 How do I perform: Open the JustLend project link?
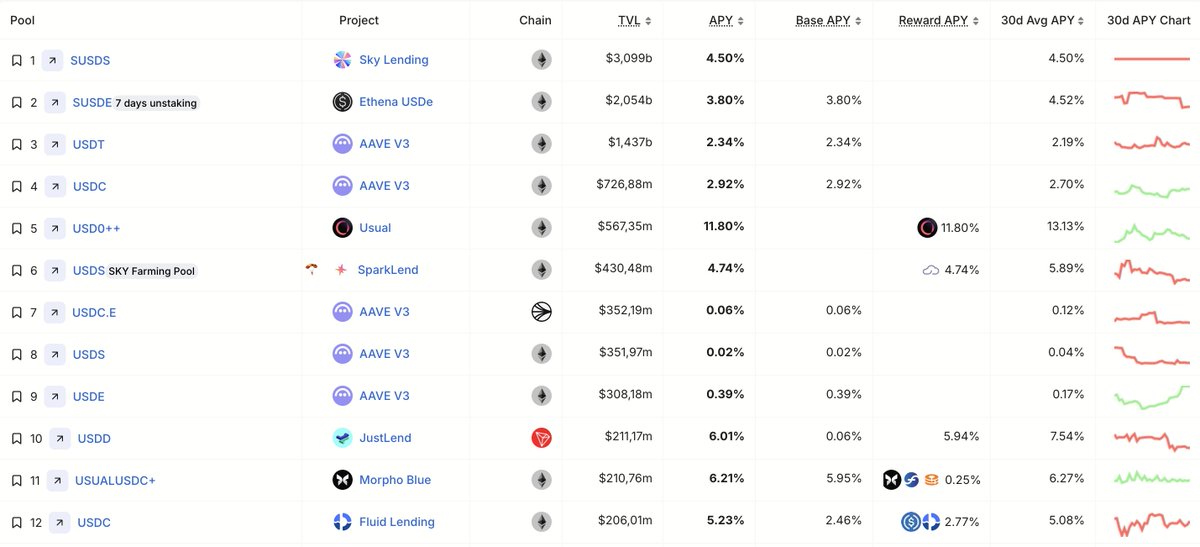[x=385, y=438]
